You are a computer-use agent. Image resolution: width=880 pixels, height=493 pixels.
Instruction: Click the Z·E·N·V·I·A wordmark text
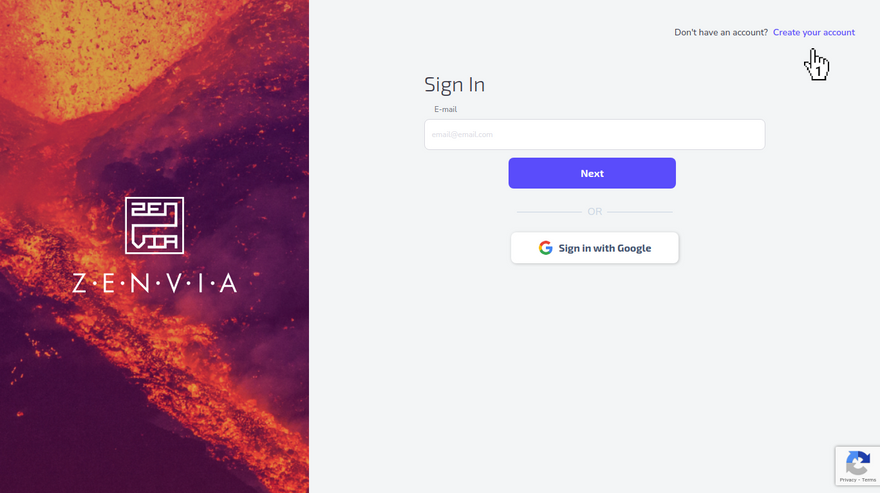154,284
